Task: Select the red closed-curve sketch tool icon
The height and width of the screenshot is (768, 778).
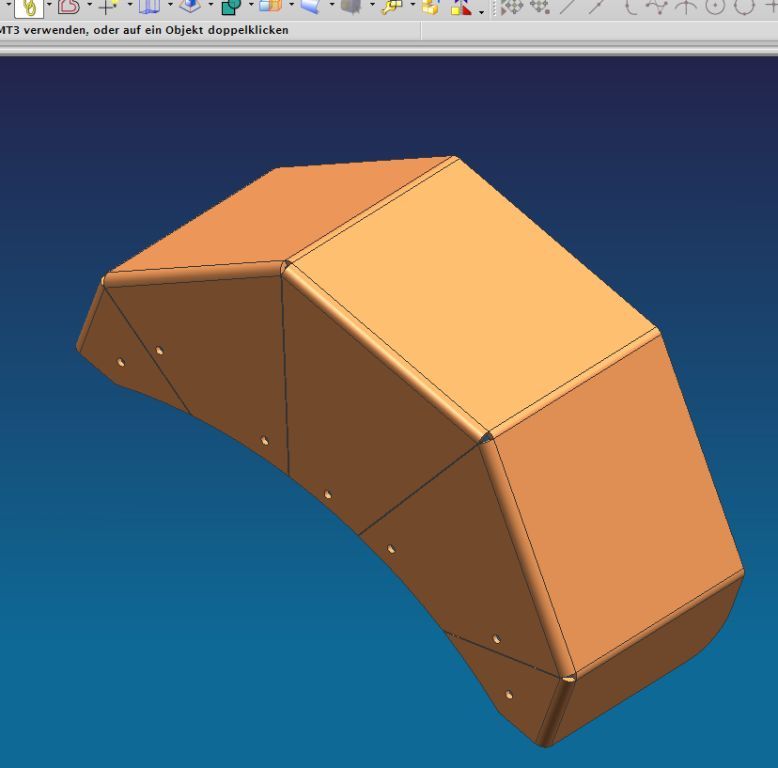Action: click(69, 7)
